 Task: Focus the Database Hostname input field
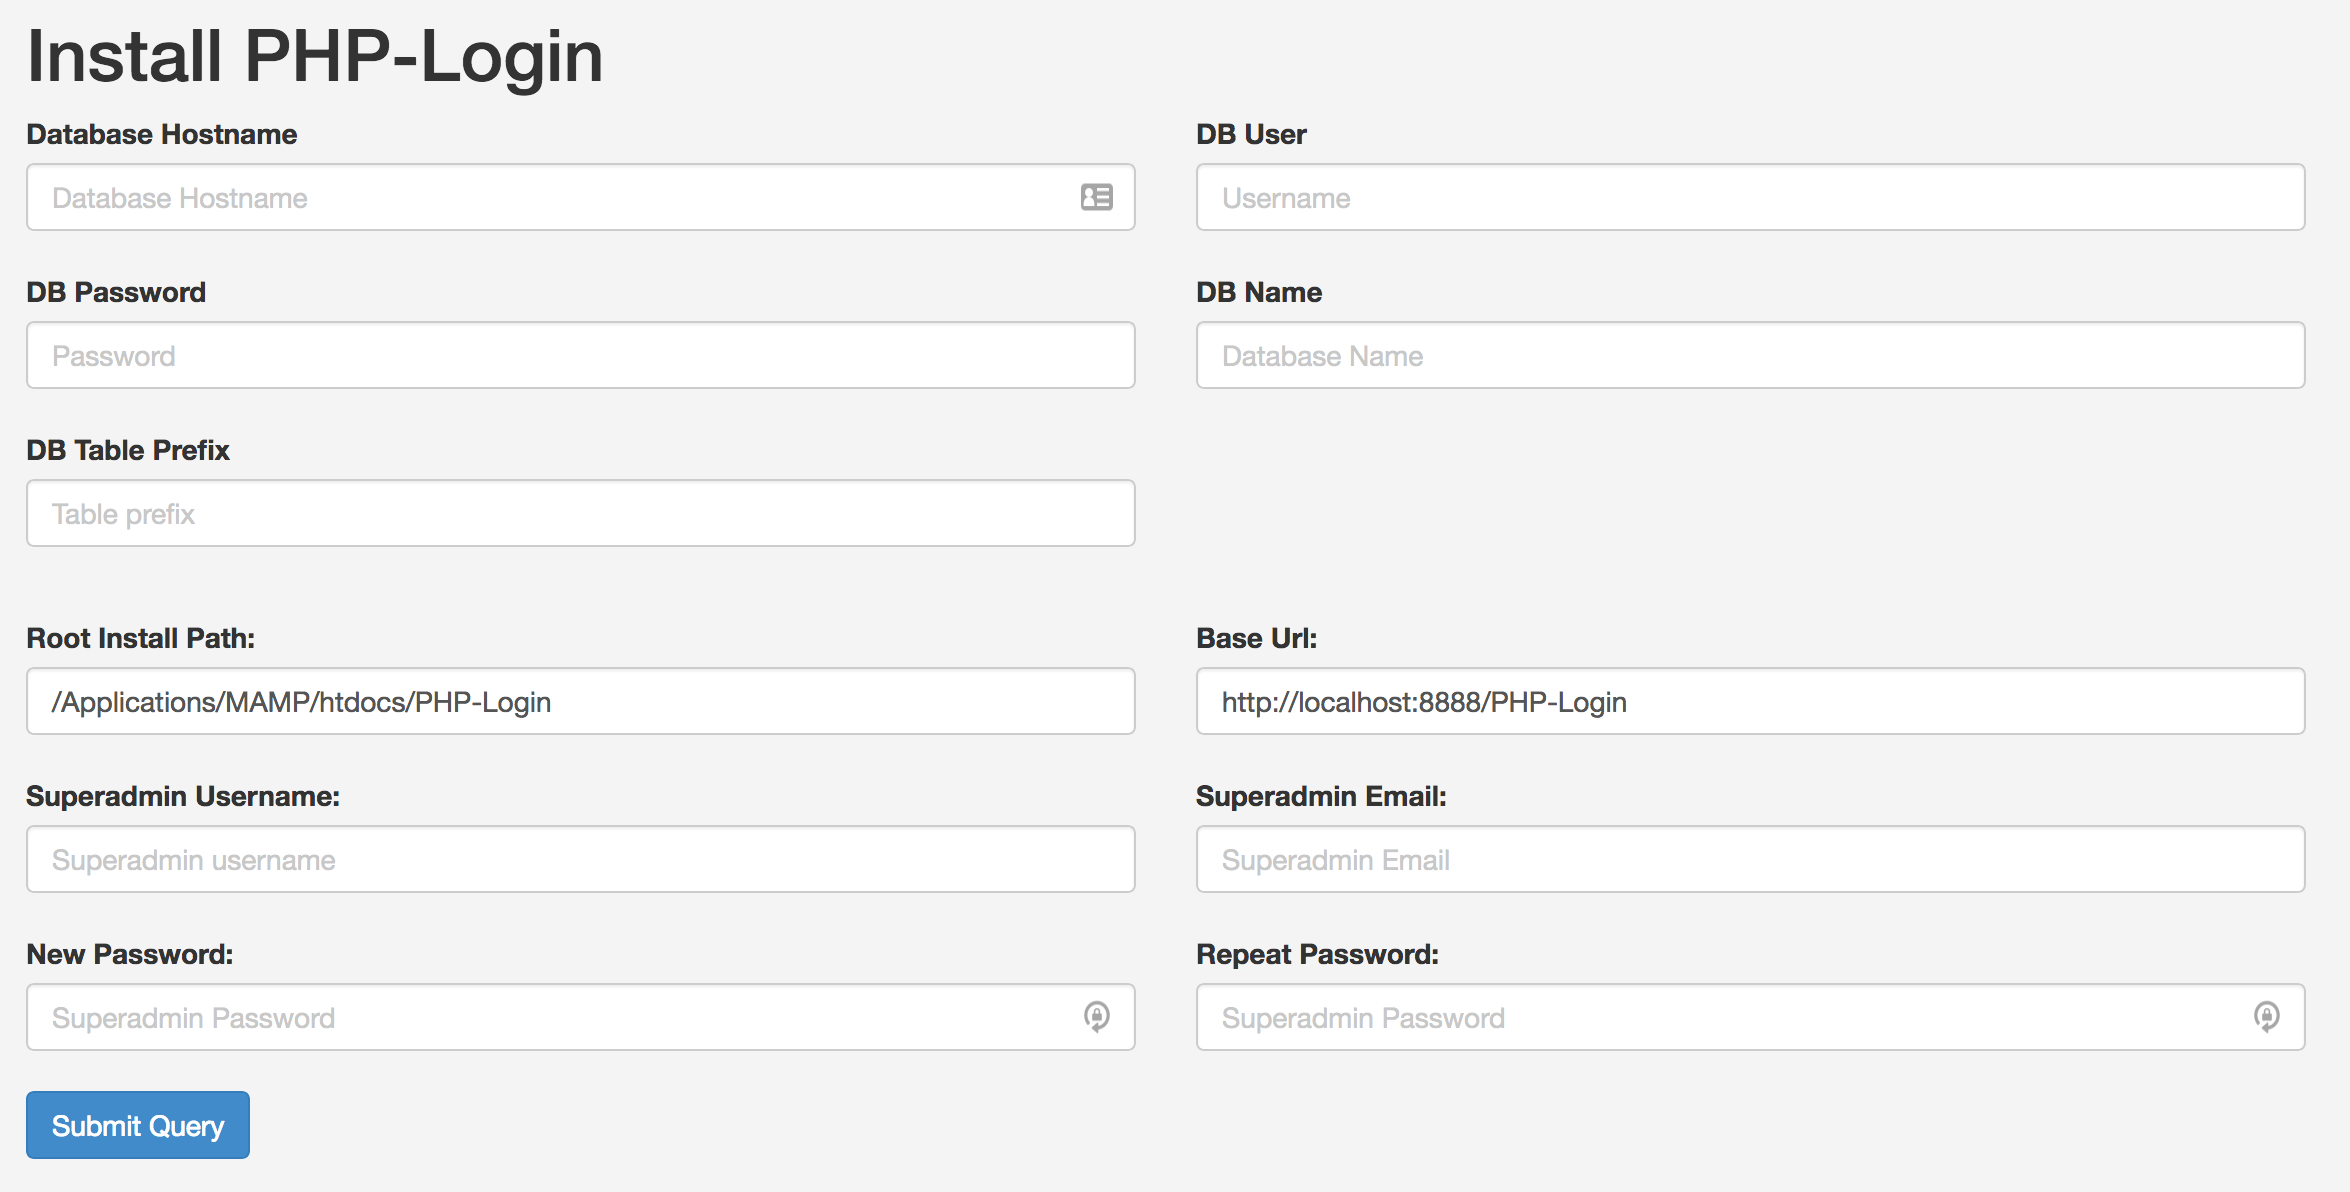pyautogui.click(x=580, y=197)
